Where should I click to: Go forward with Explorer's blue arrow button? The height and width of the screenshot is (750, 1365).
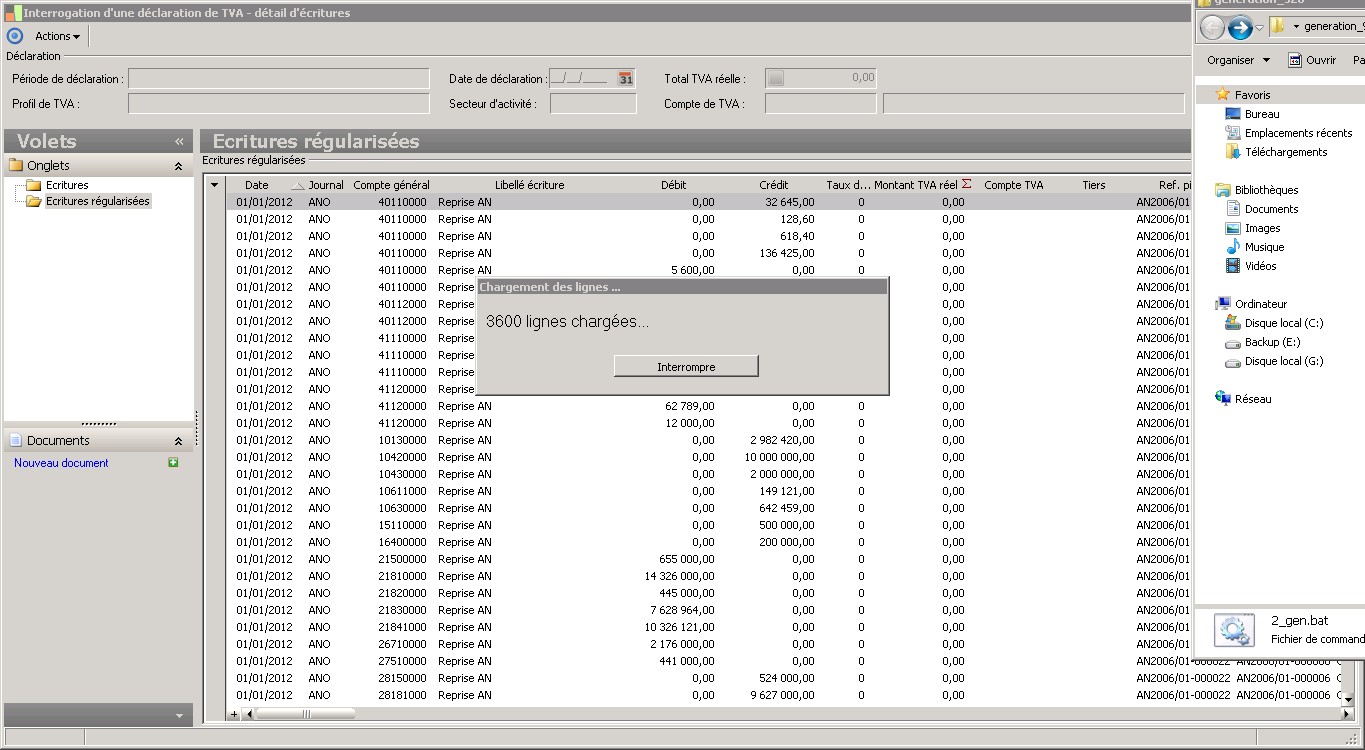point(1240,28)
